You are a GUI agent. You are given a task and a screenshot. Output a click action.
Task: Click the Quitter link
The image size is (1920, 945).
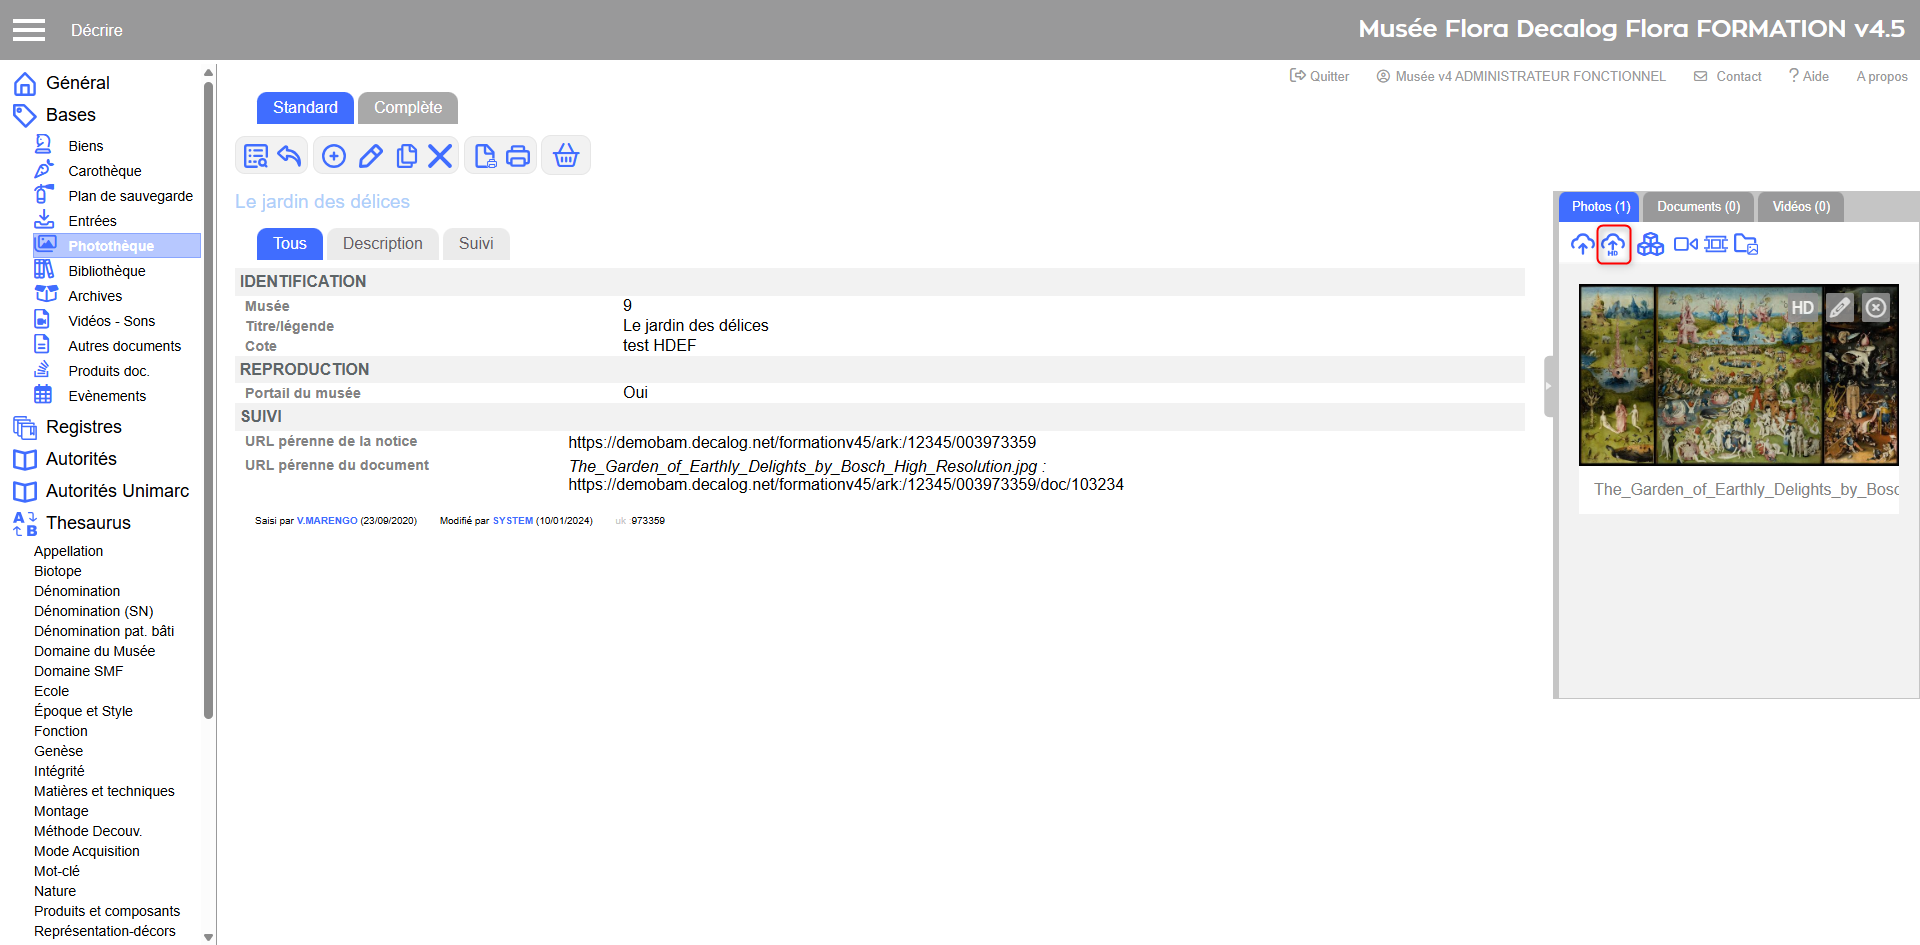(1320, 76)
